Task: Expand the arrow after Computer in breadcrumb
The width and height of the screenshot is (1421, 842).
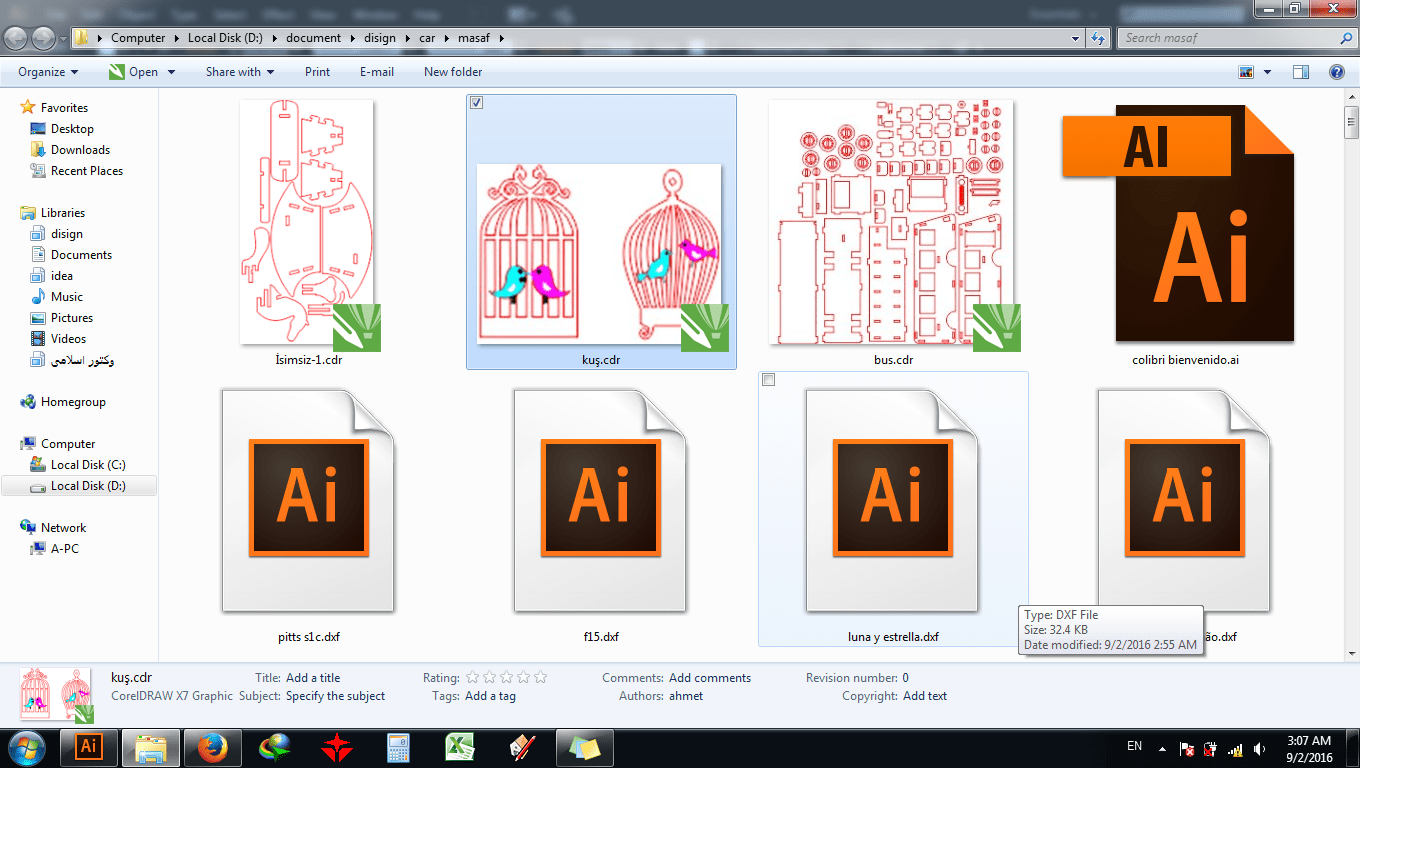Action: (x=177, y=38)
